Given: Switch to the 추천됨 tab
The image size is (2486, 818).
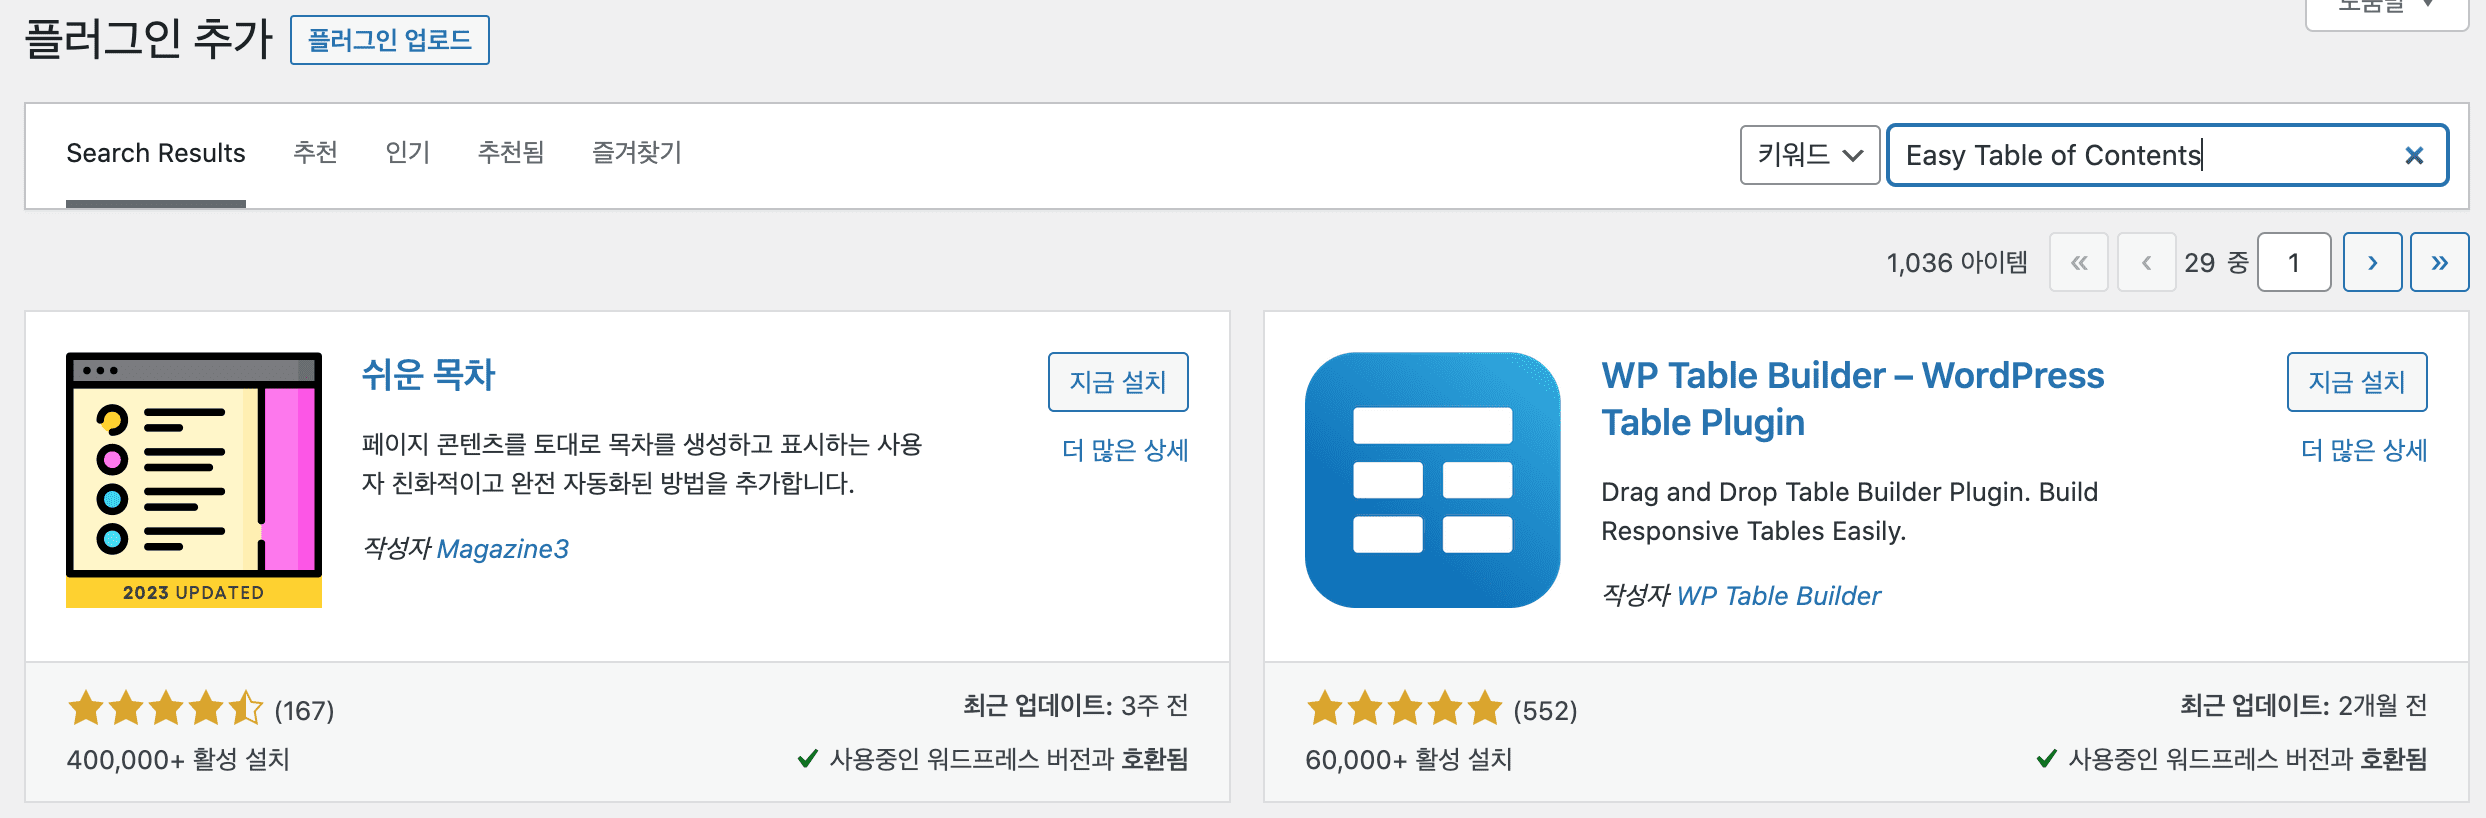Looking at the screenshot, I should click(x=511, y=153).
